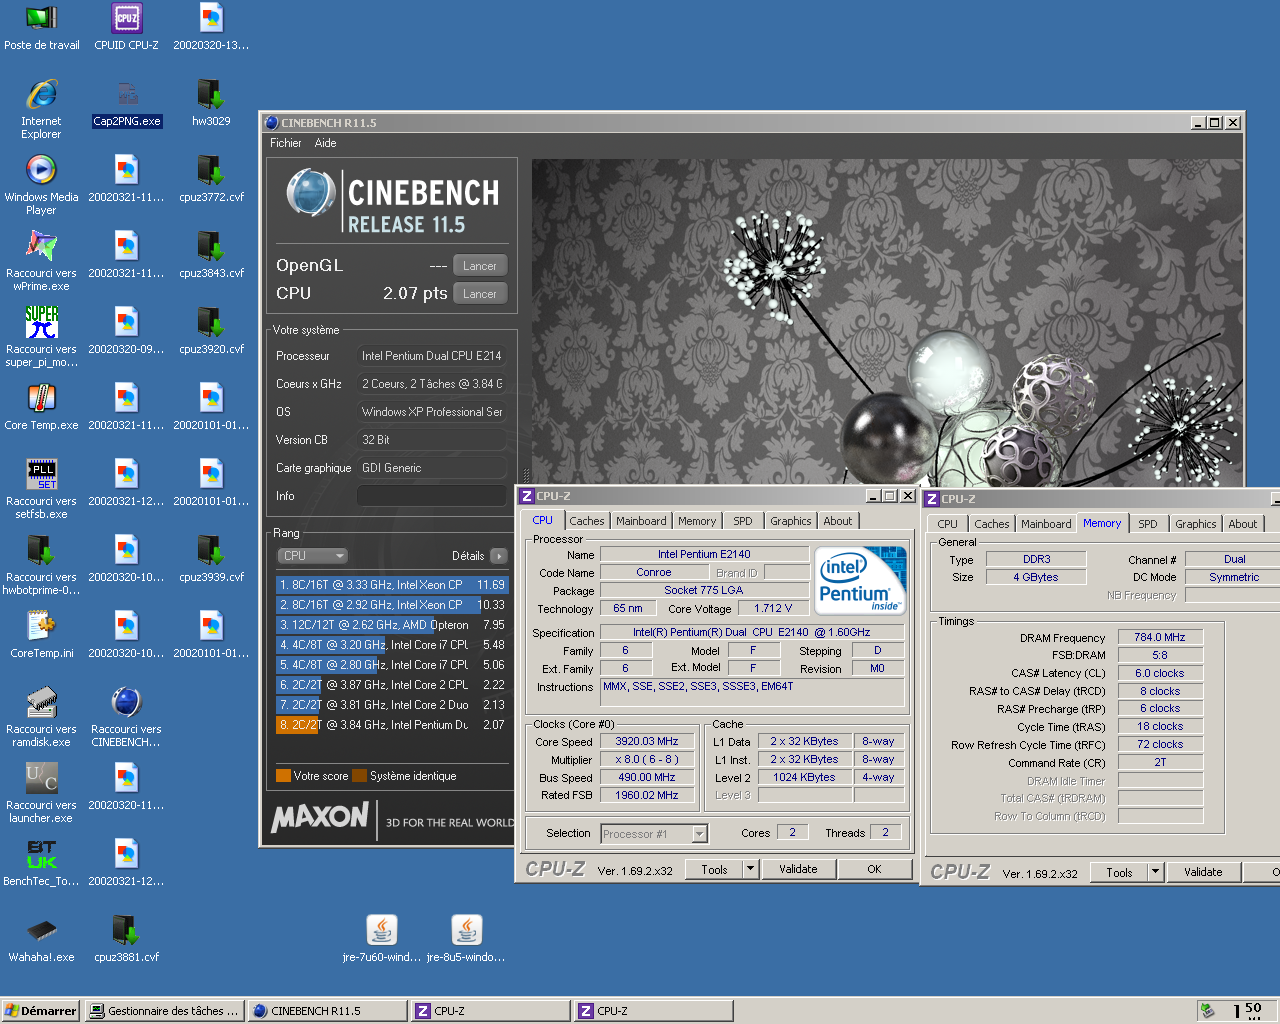The image size is (1280, 1024).
Task: Click Validate in left CPU-Z window
Action: [x=798, y=869]
